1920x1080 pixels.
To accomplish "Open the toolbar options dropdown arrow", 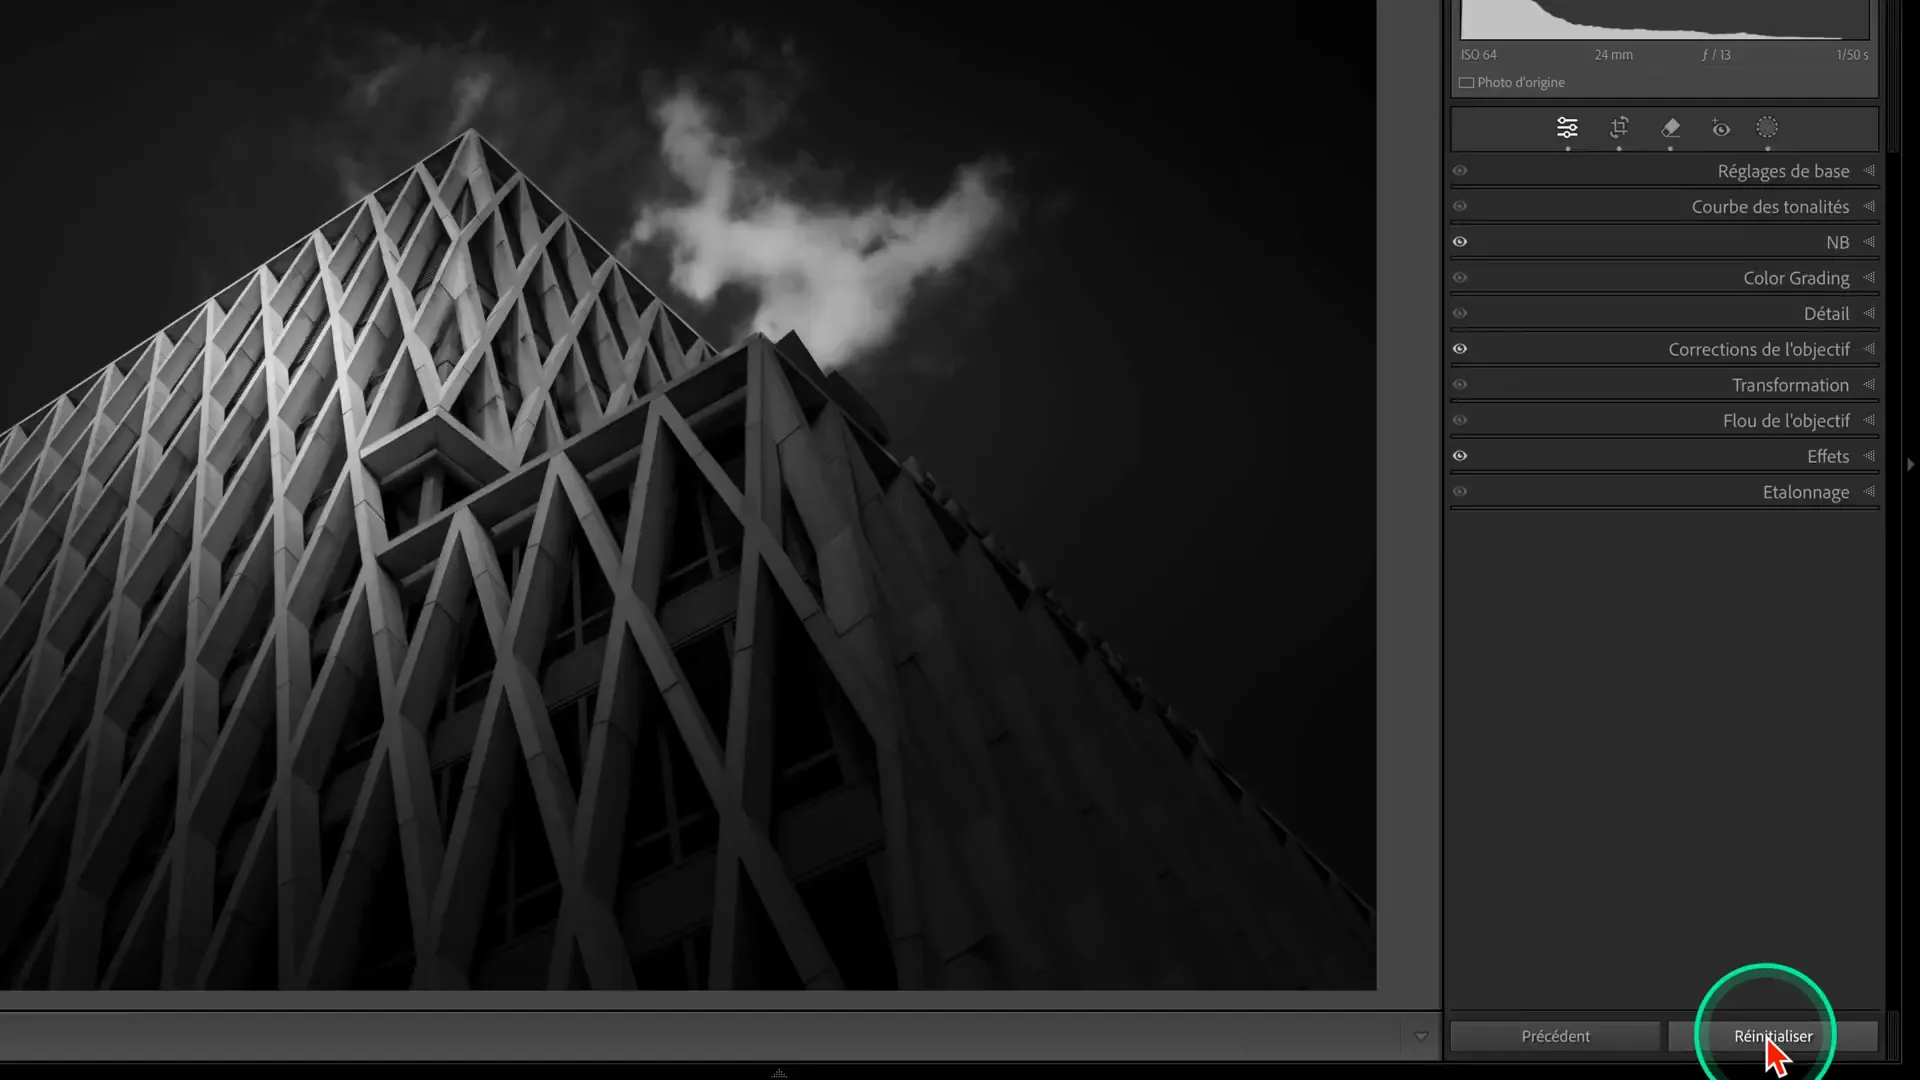I will pos(1421,1037).
